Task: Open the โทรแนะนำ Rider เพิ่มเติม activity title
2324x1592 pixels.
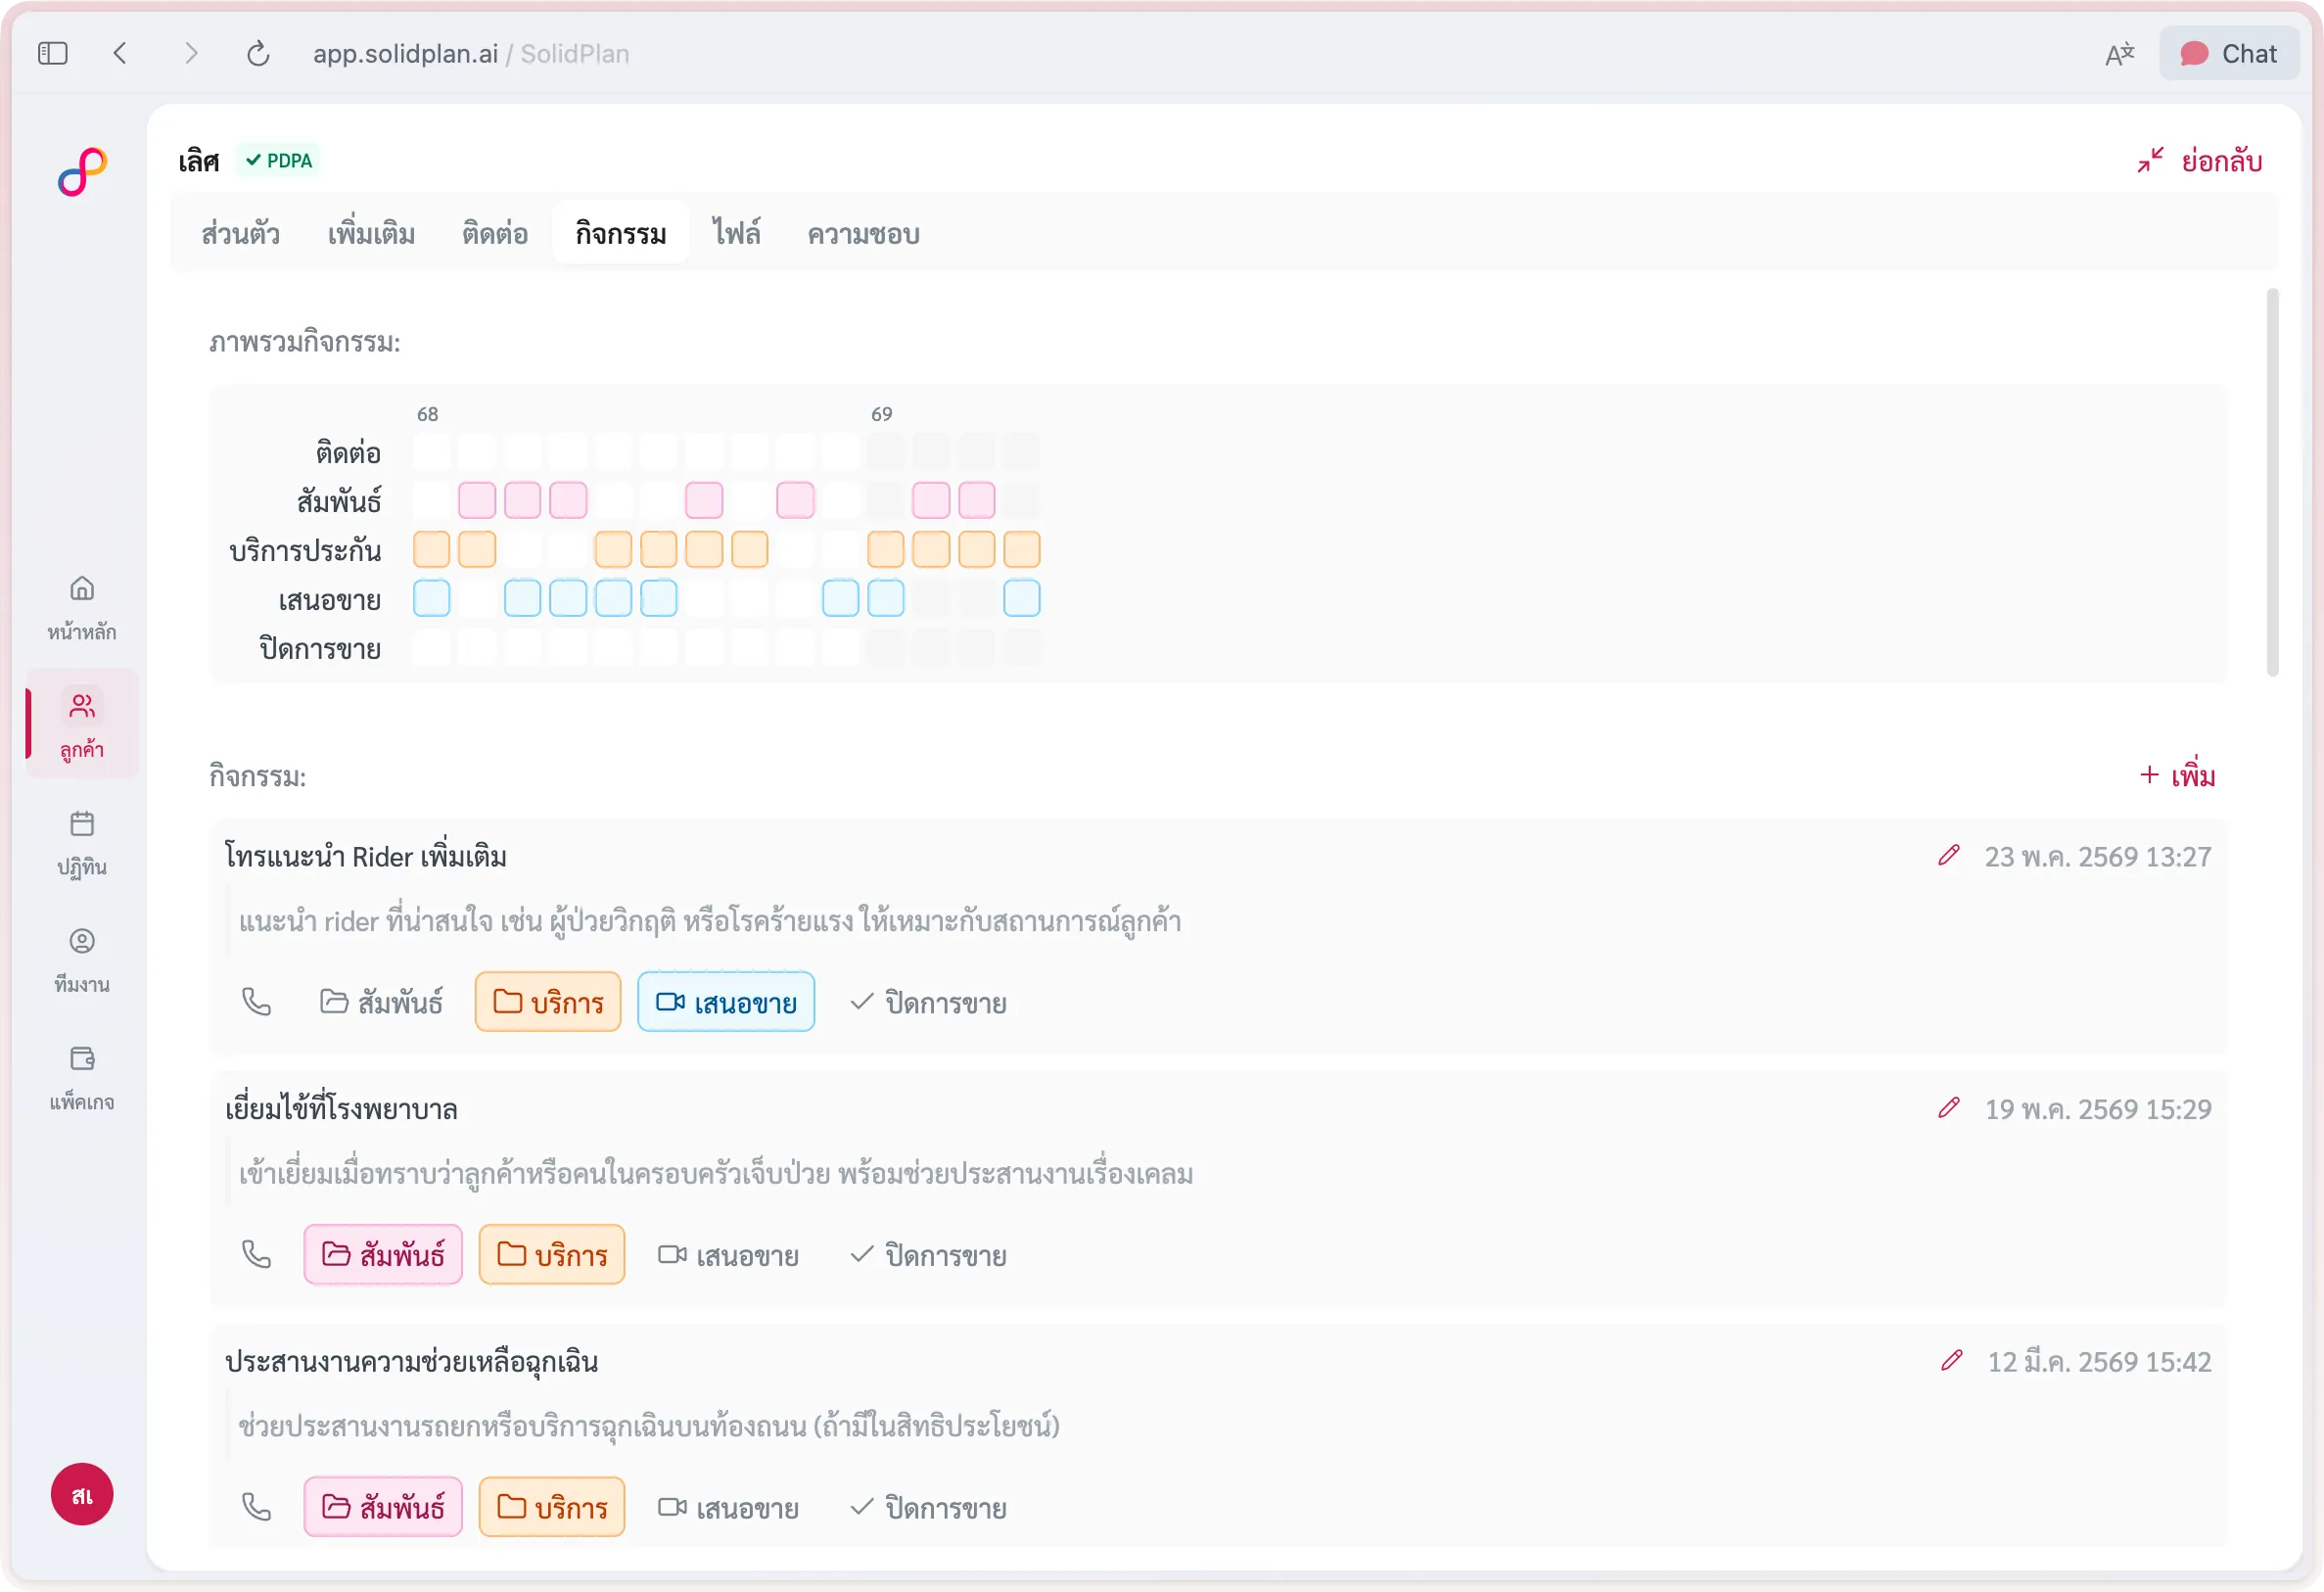Action: click(366, 857)
